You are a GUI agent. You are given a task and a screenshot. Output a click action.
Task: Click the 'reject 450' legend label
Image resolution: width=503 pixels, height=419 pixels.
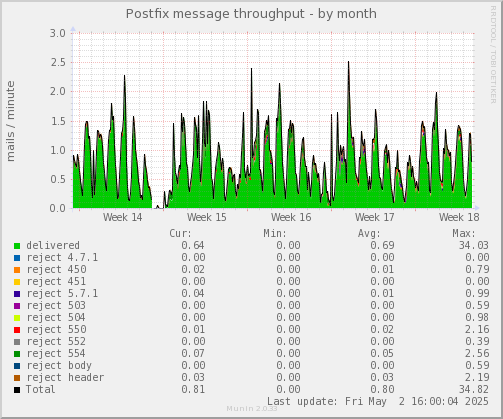tap(56, 270)
